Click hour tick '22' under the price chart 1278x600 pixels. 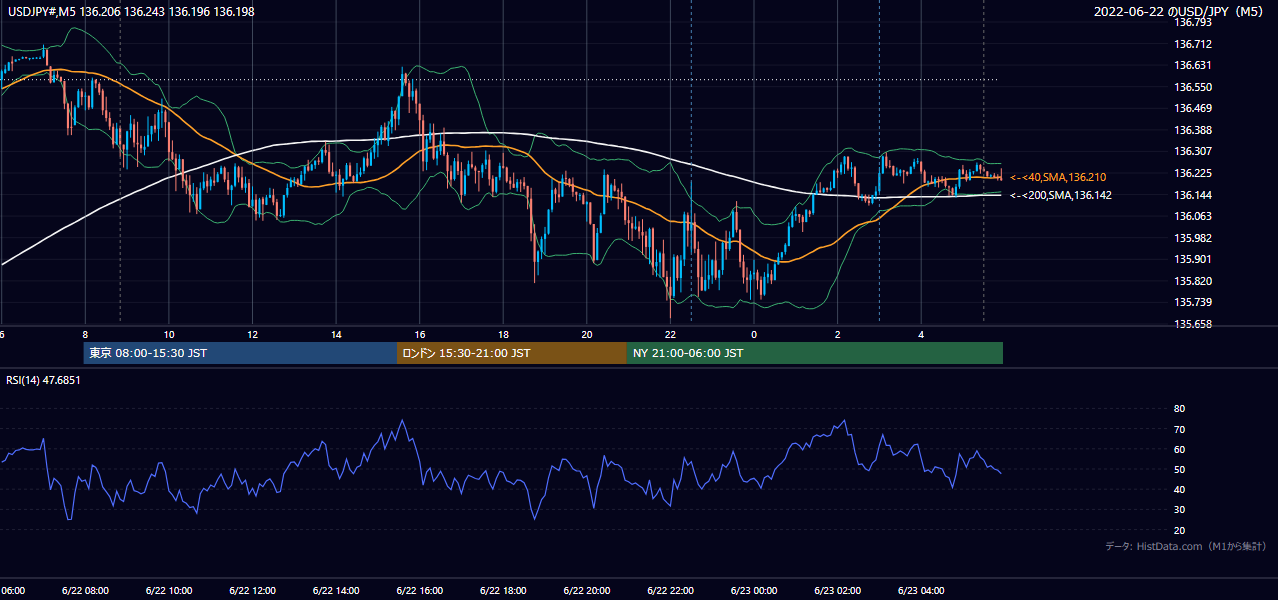(670, 335)
